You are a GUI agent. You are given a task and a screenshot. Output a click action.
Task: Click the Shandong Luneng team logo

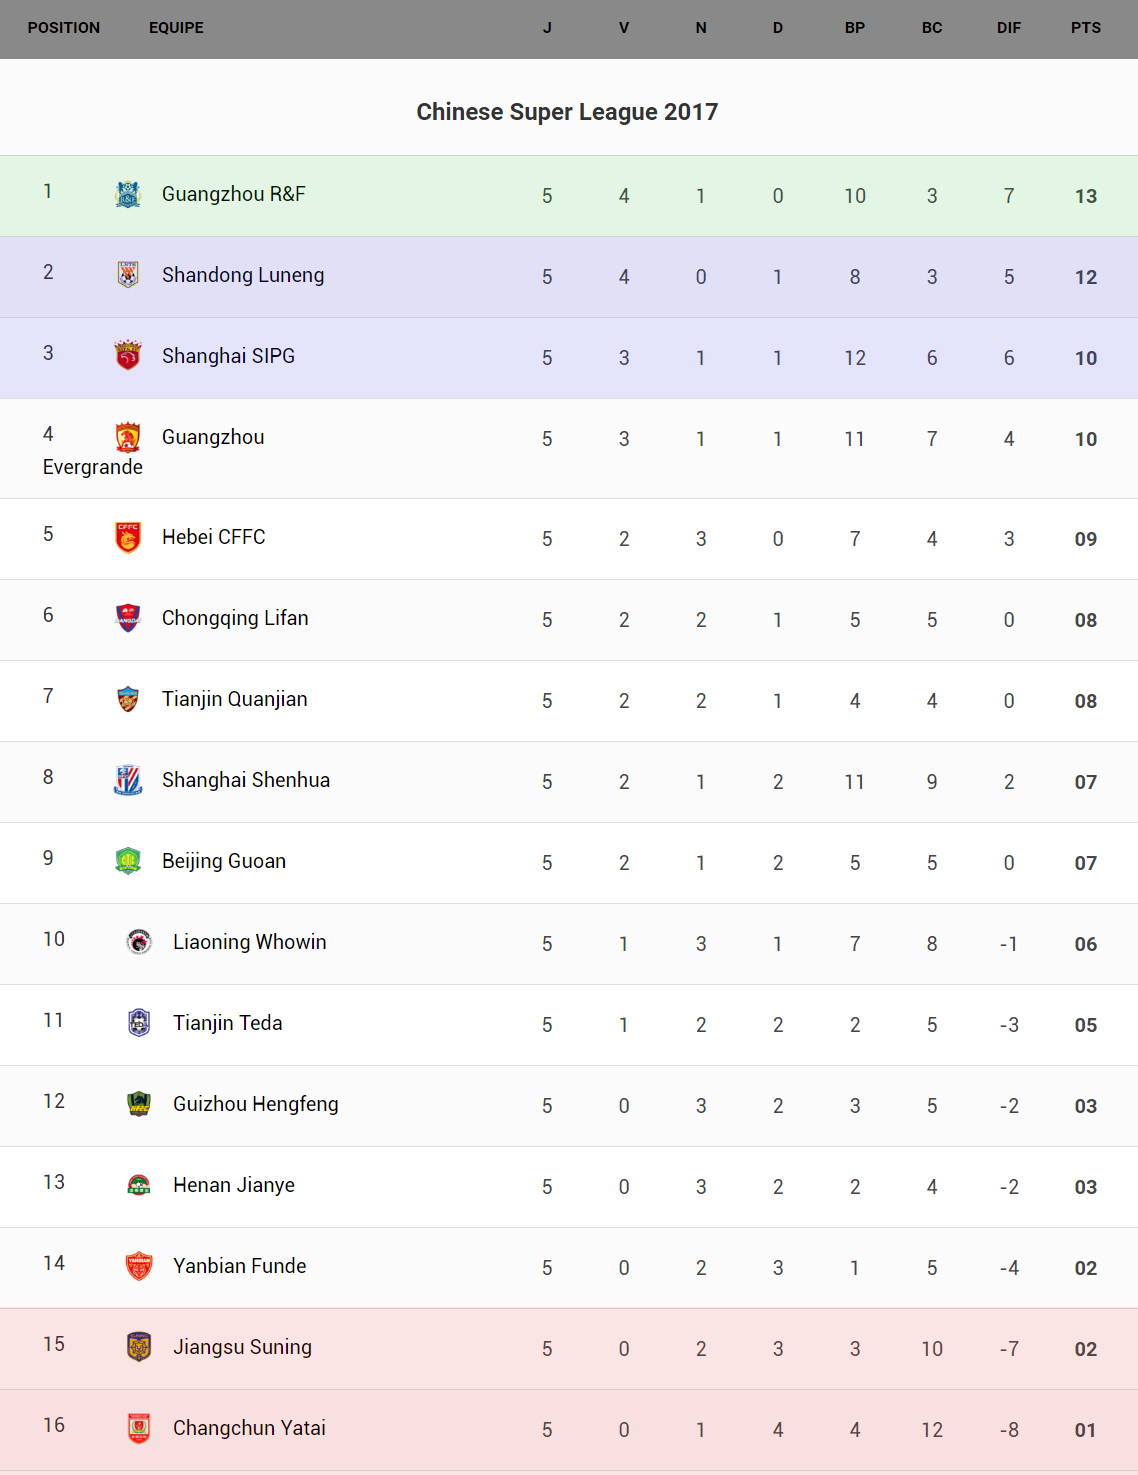128,275
